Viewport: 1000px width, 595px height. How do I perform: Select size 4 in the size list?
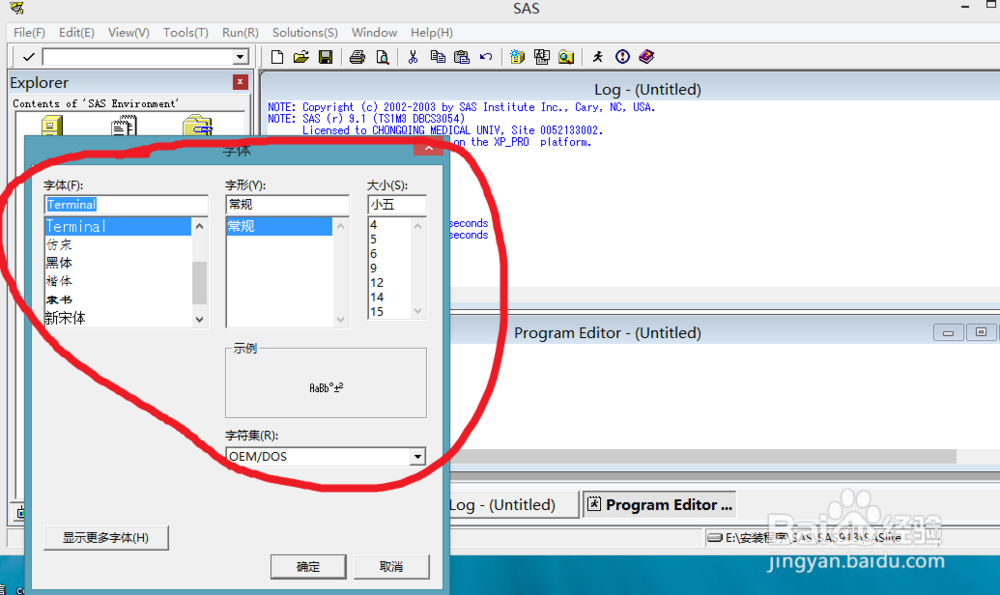[x=390, y=224]
